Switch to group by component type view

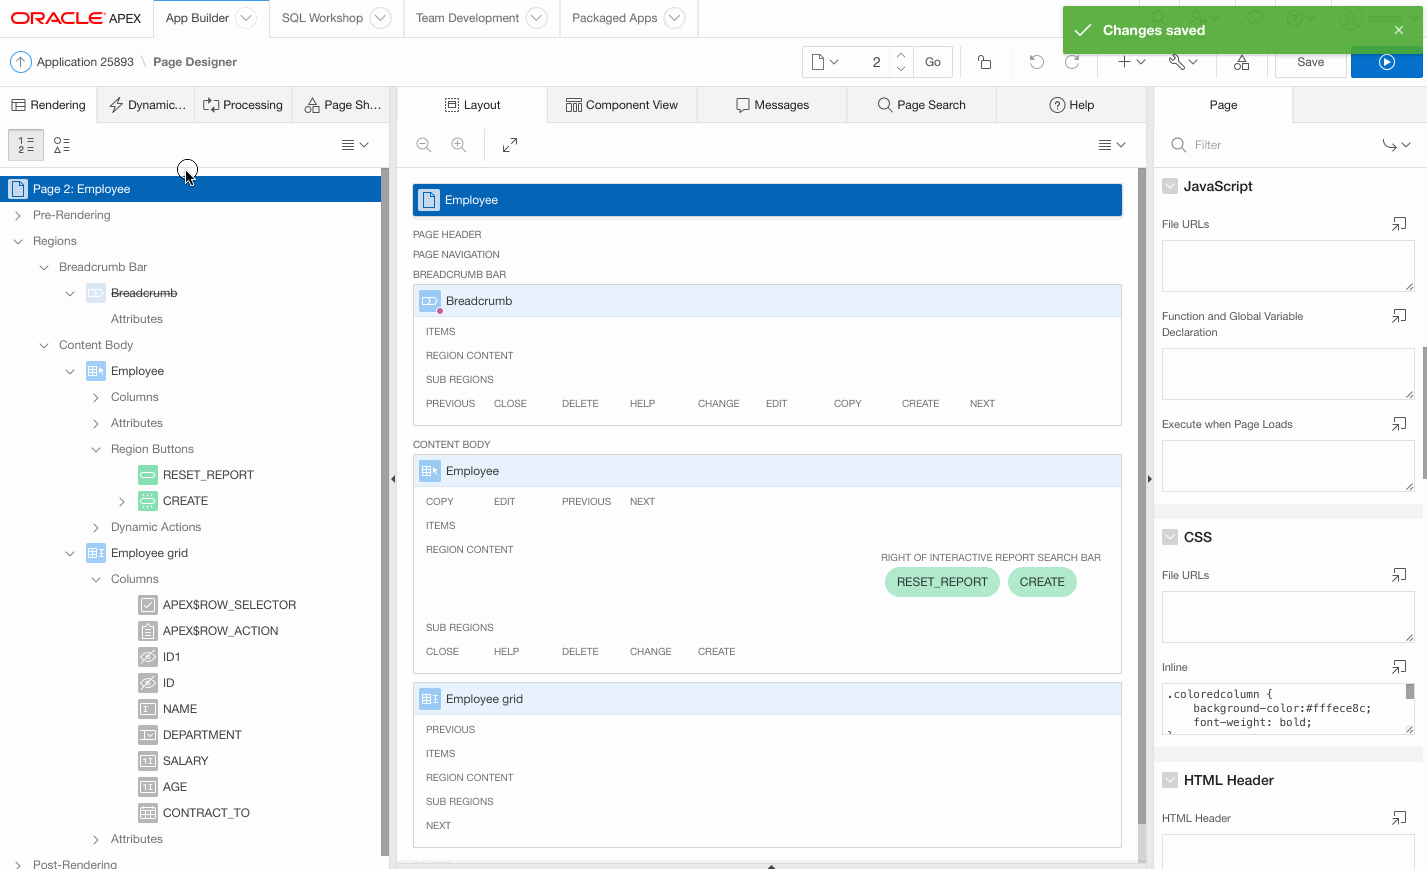pos(62,145)
